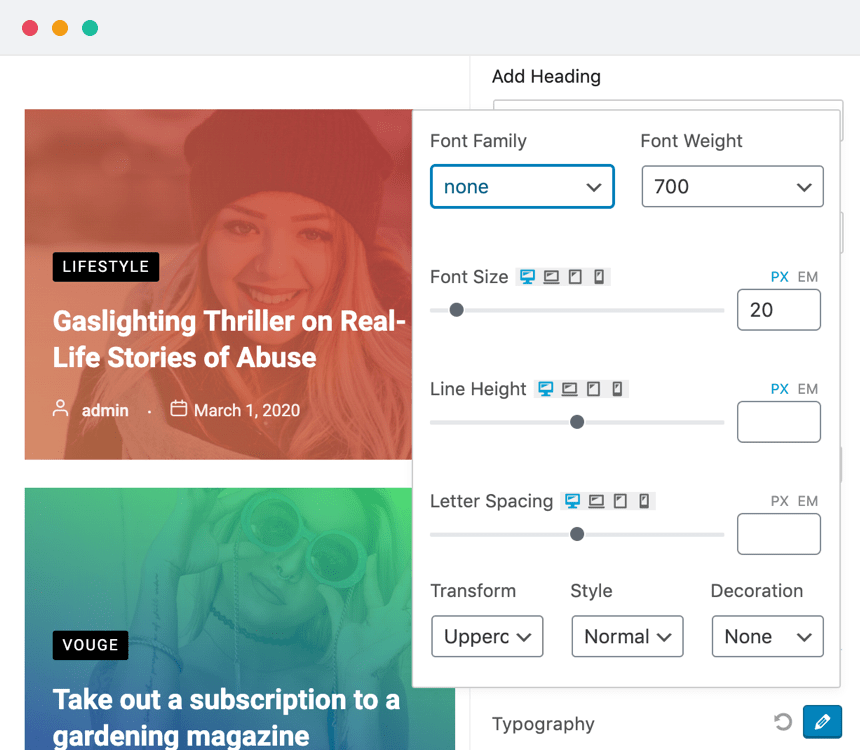Select desktop device icon for Font Size
Screen dimensions: 860x750
pos(527,277)
